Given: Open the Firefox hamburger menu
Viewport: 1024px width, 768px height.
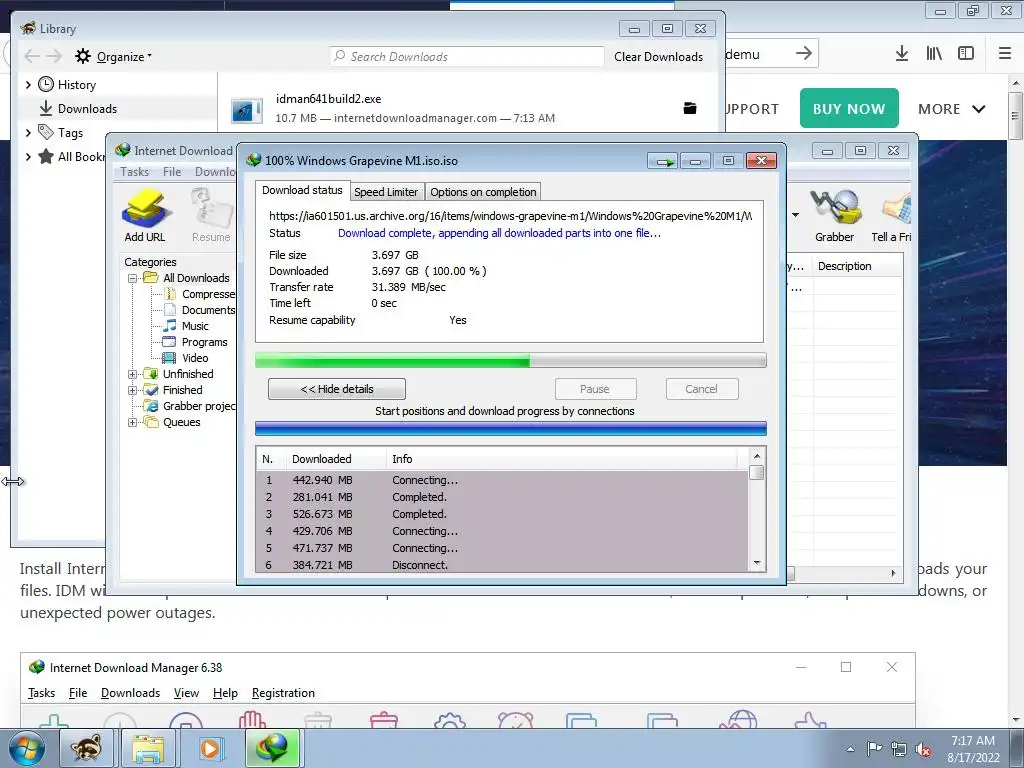Looking at the screenshot, I should point(1005,54).
